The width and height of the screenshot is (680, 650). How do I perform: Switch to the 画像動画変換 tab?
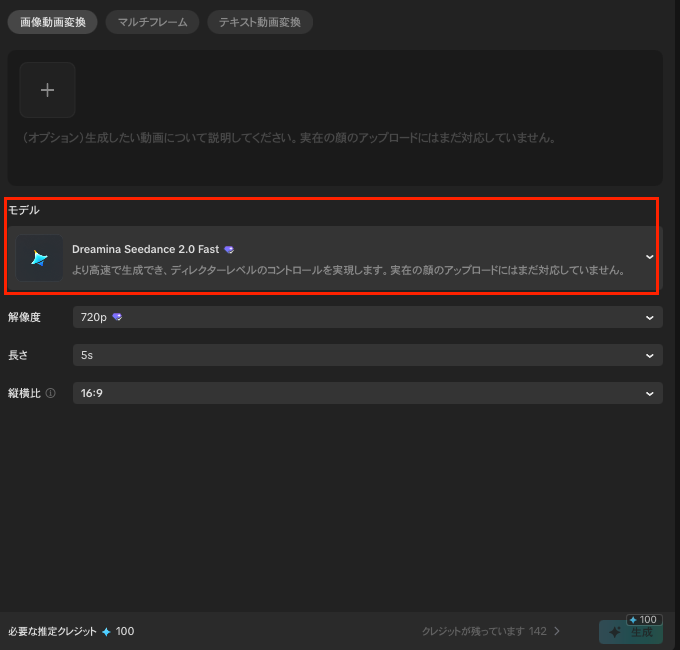53,22
